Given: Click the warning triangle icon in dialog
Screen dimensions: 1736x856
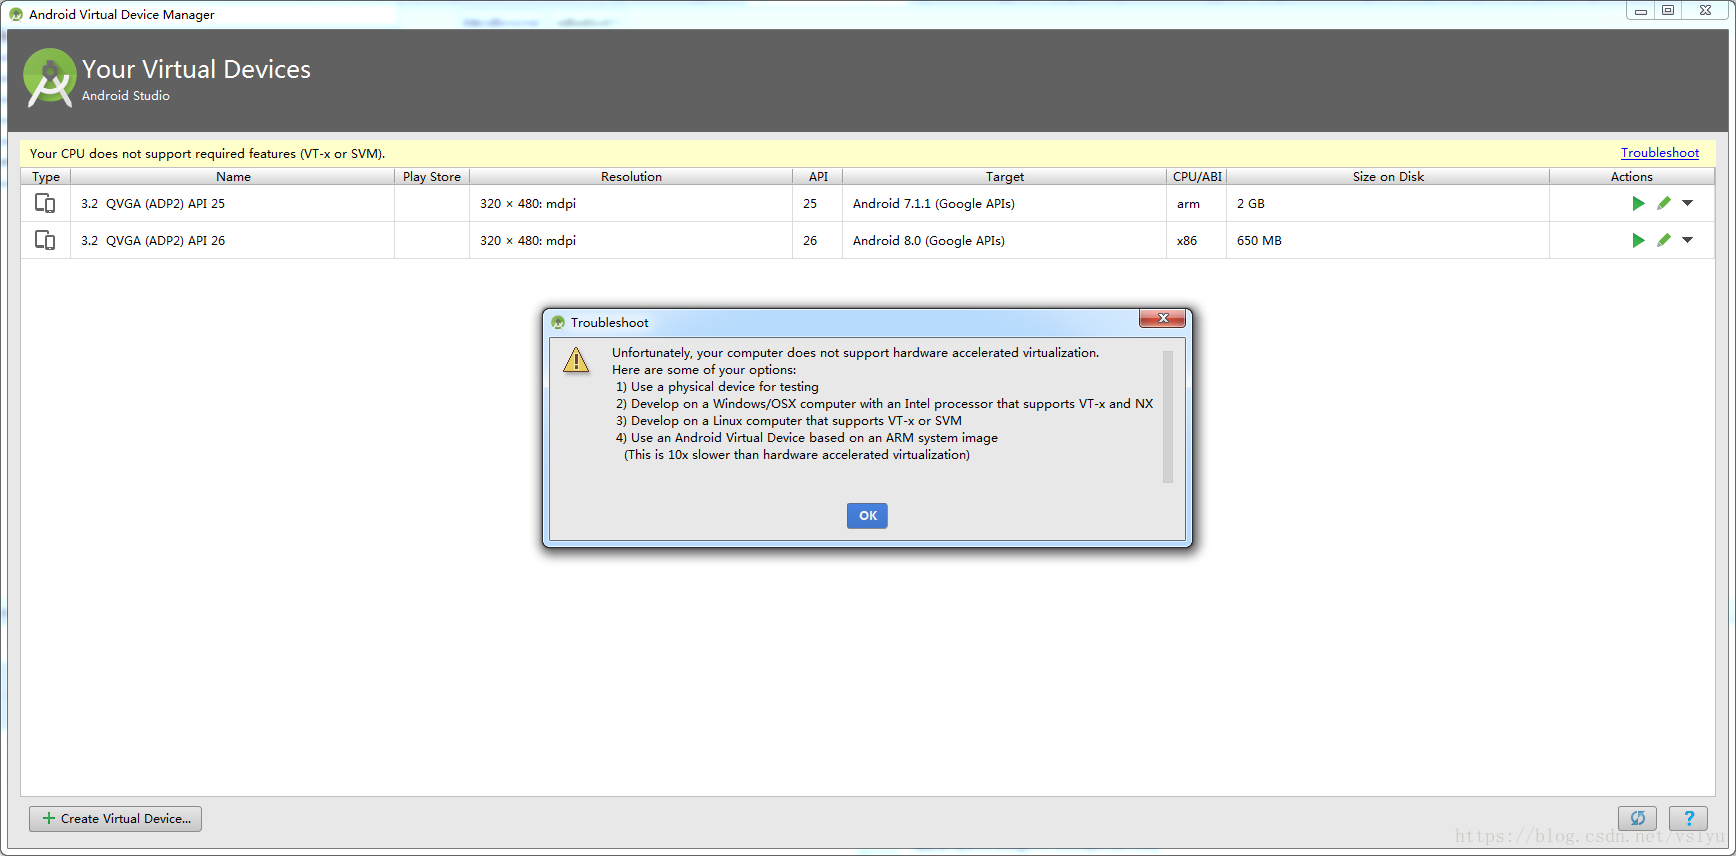Looking at the screenshot, I should 576,360.
